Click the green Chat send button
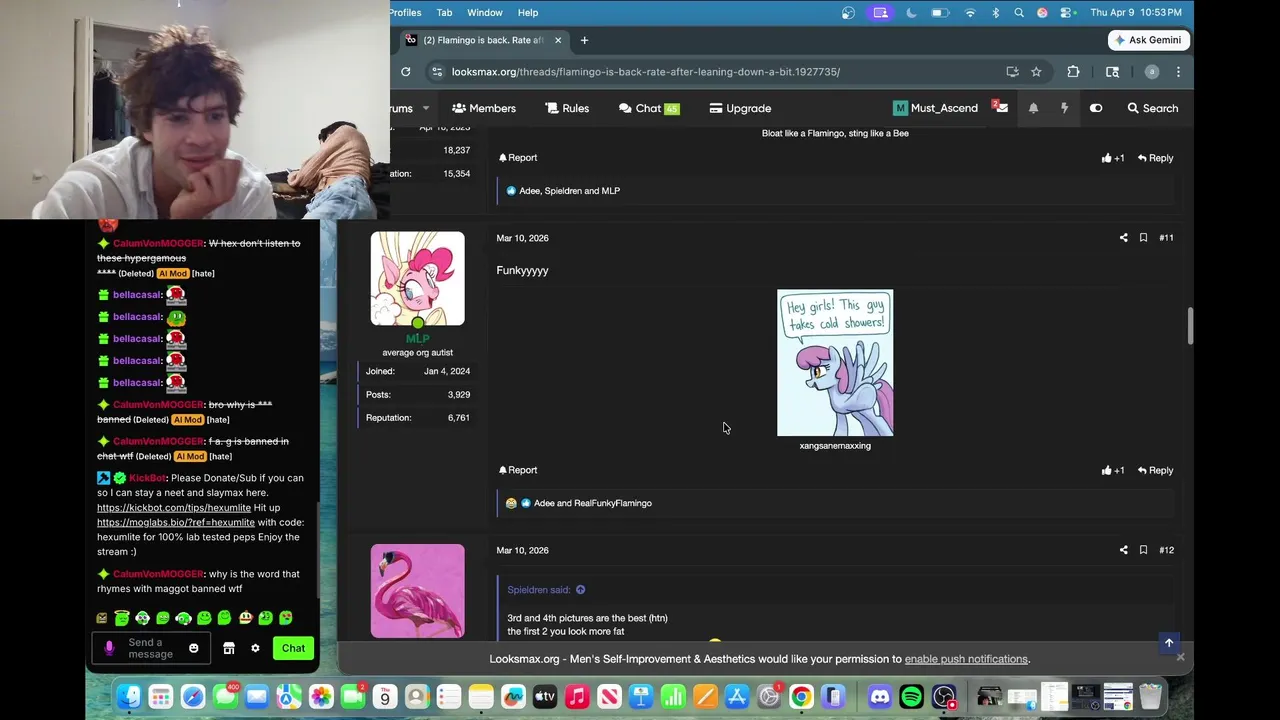This screenshot has width=1280, height=720. pos(293,648)
